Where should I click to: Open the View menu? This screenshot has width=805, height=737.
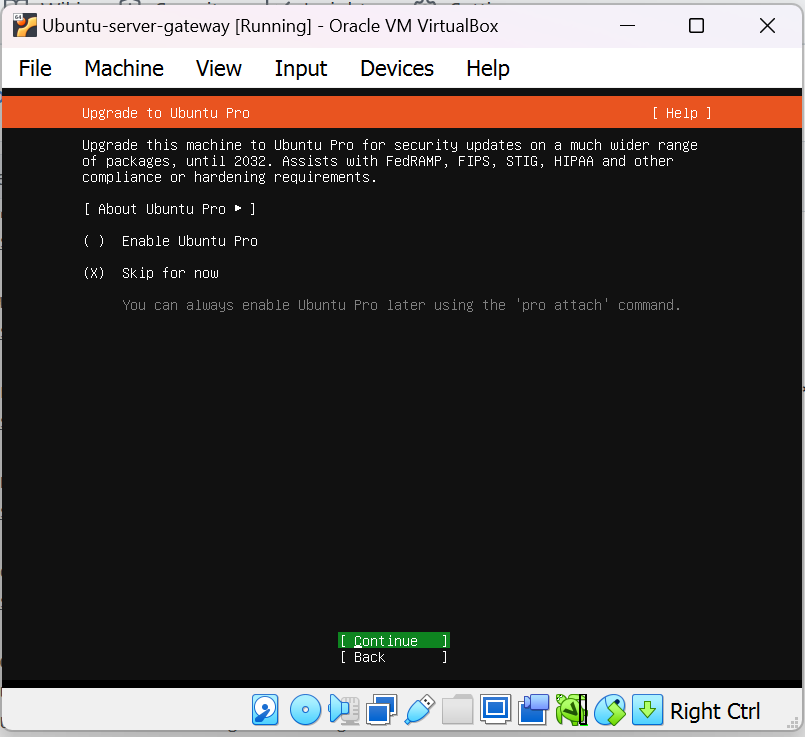(219, 68)
